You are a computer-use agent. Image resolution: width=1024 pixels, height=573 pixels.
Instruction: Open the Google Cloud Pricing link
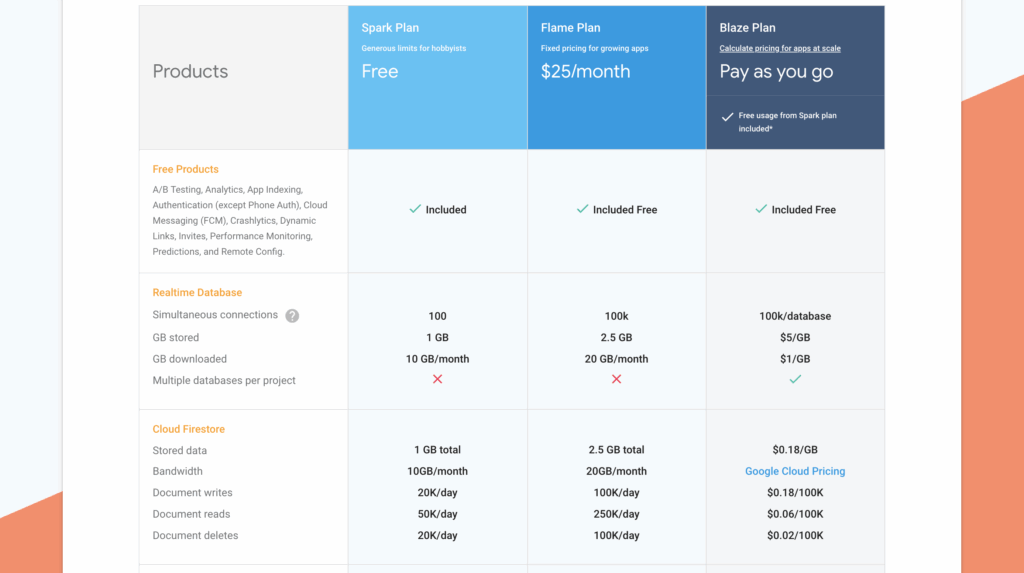795,471
